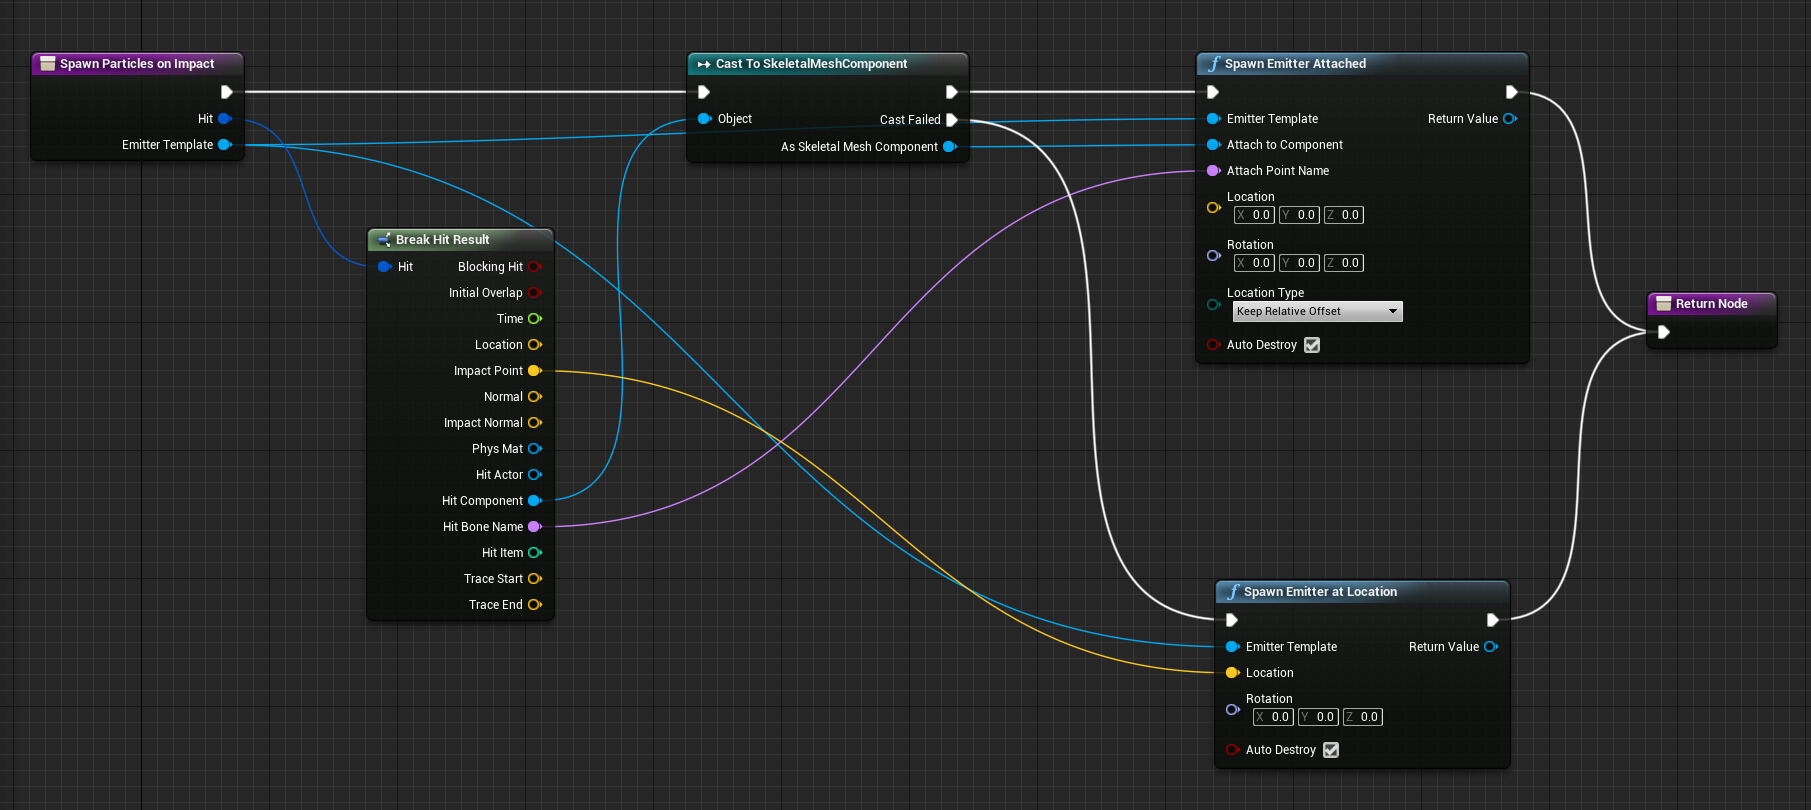Select the Spawn Particles on Impact node header

137,64
